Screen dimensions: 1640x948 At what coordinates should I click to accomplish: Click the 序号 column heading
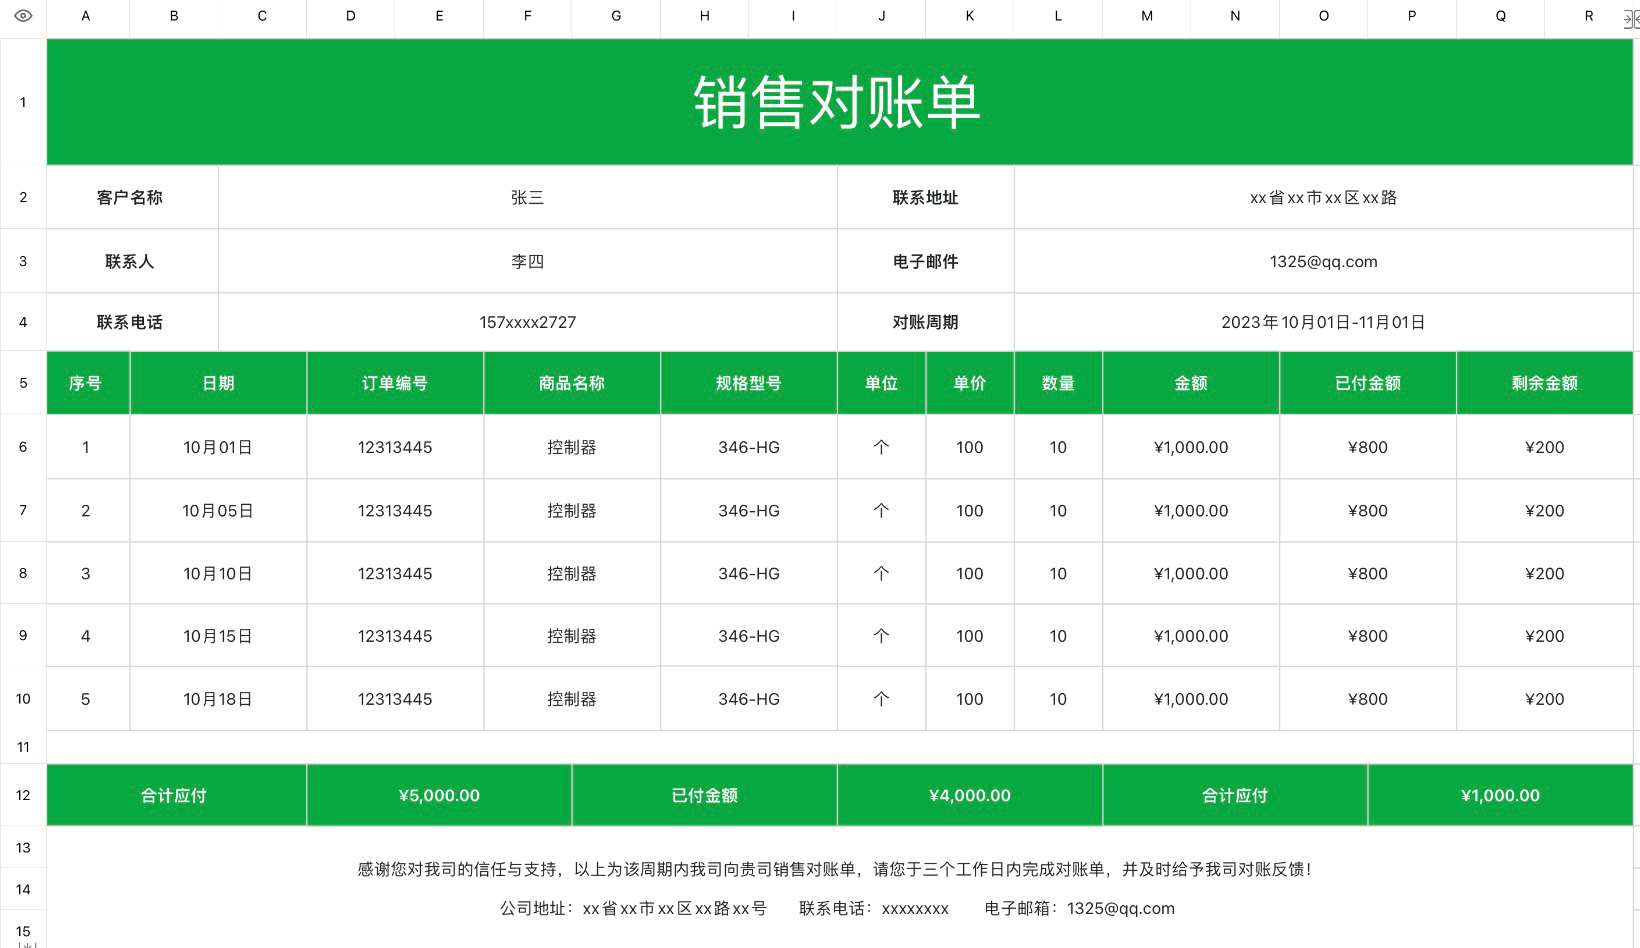point(86,383)
